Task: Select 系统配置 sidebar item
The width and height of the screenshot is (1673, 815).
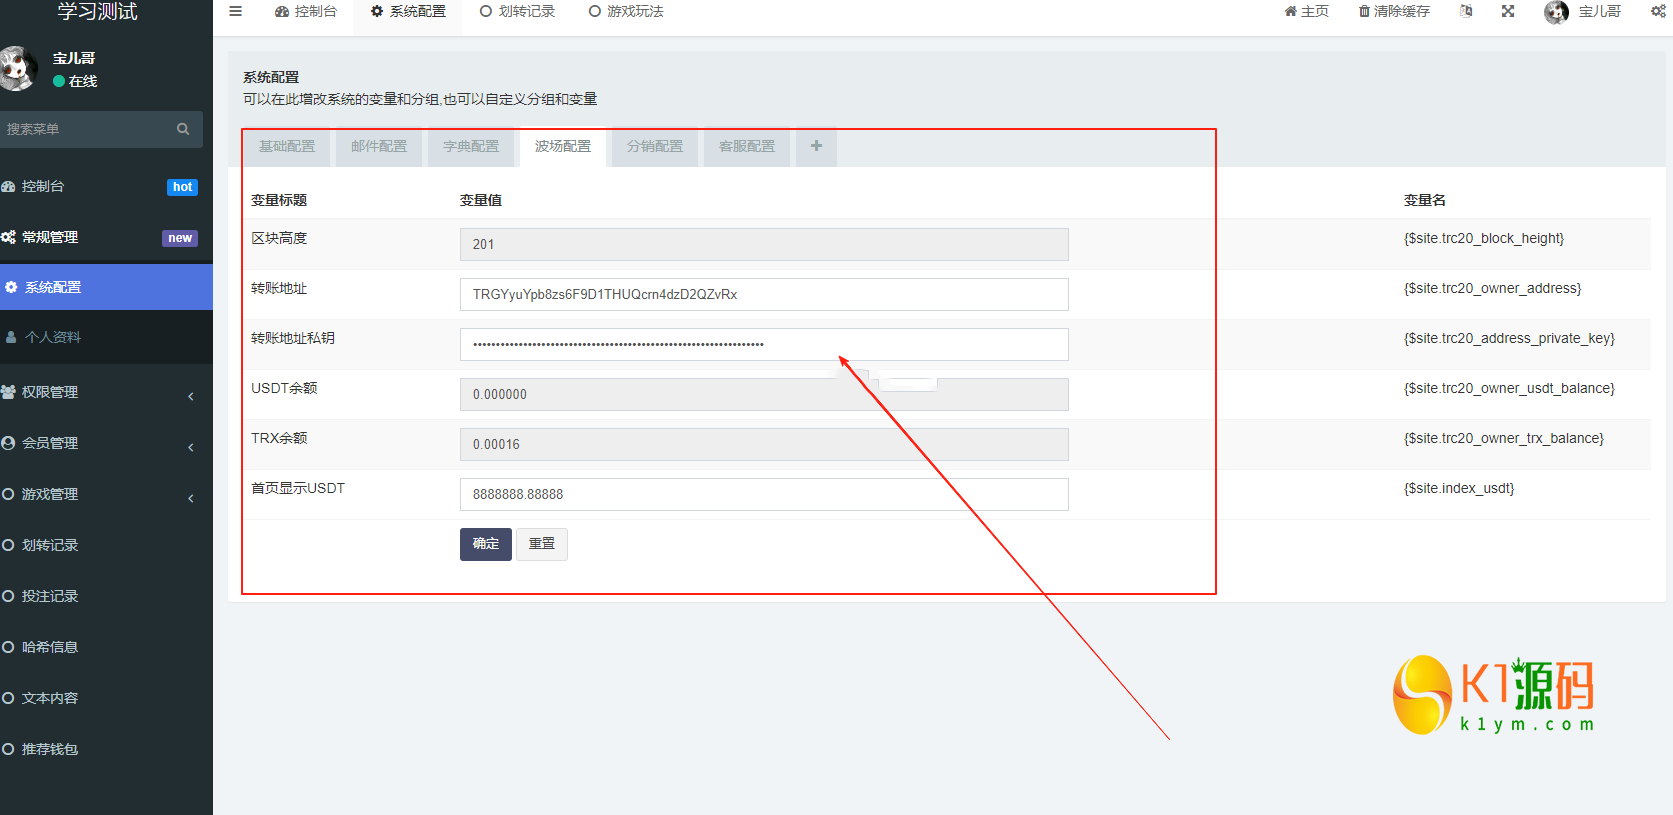Action: pyautogui.click(x=106, y=287)
